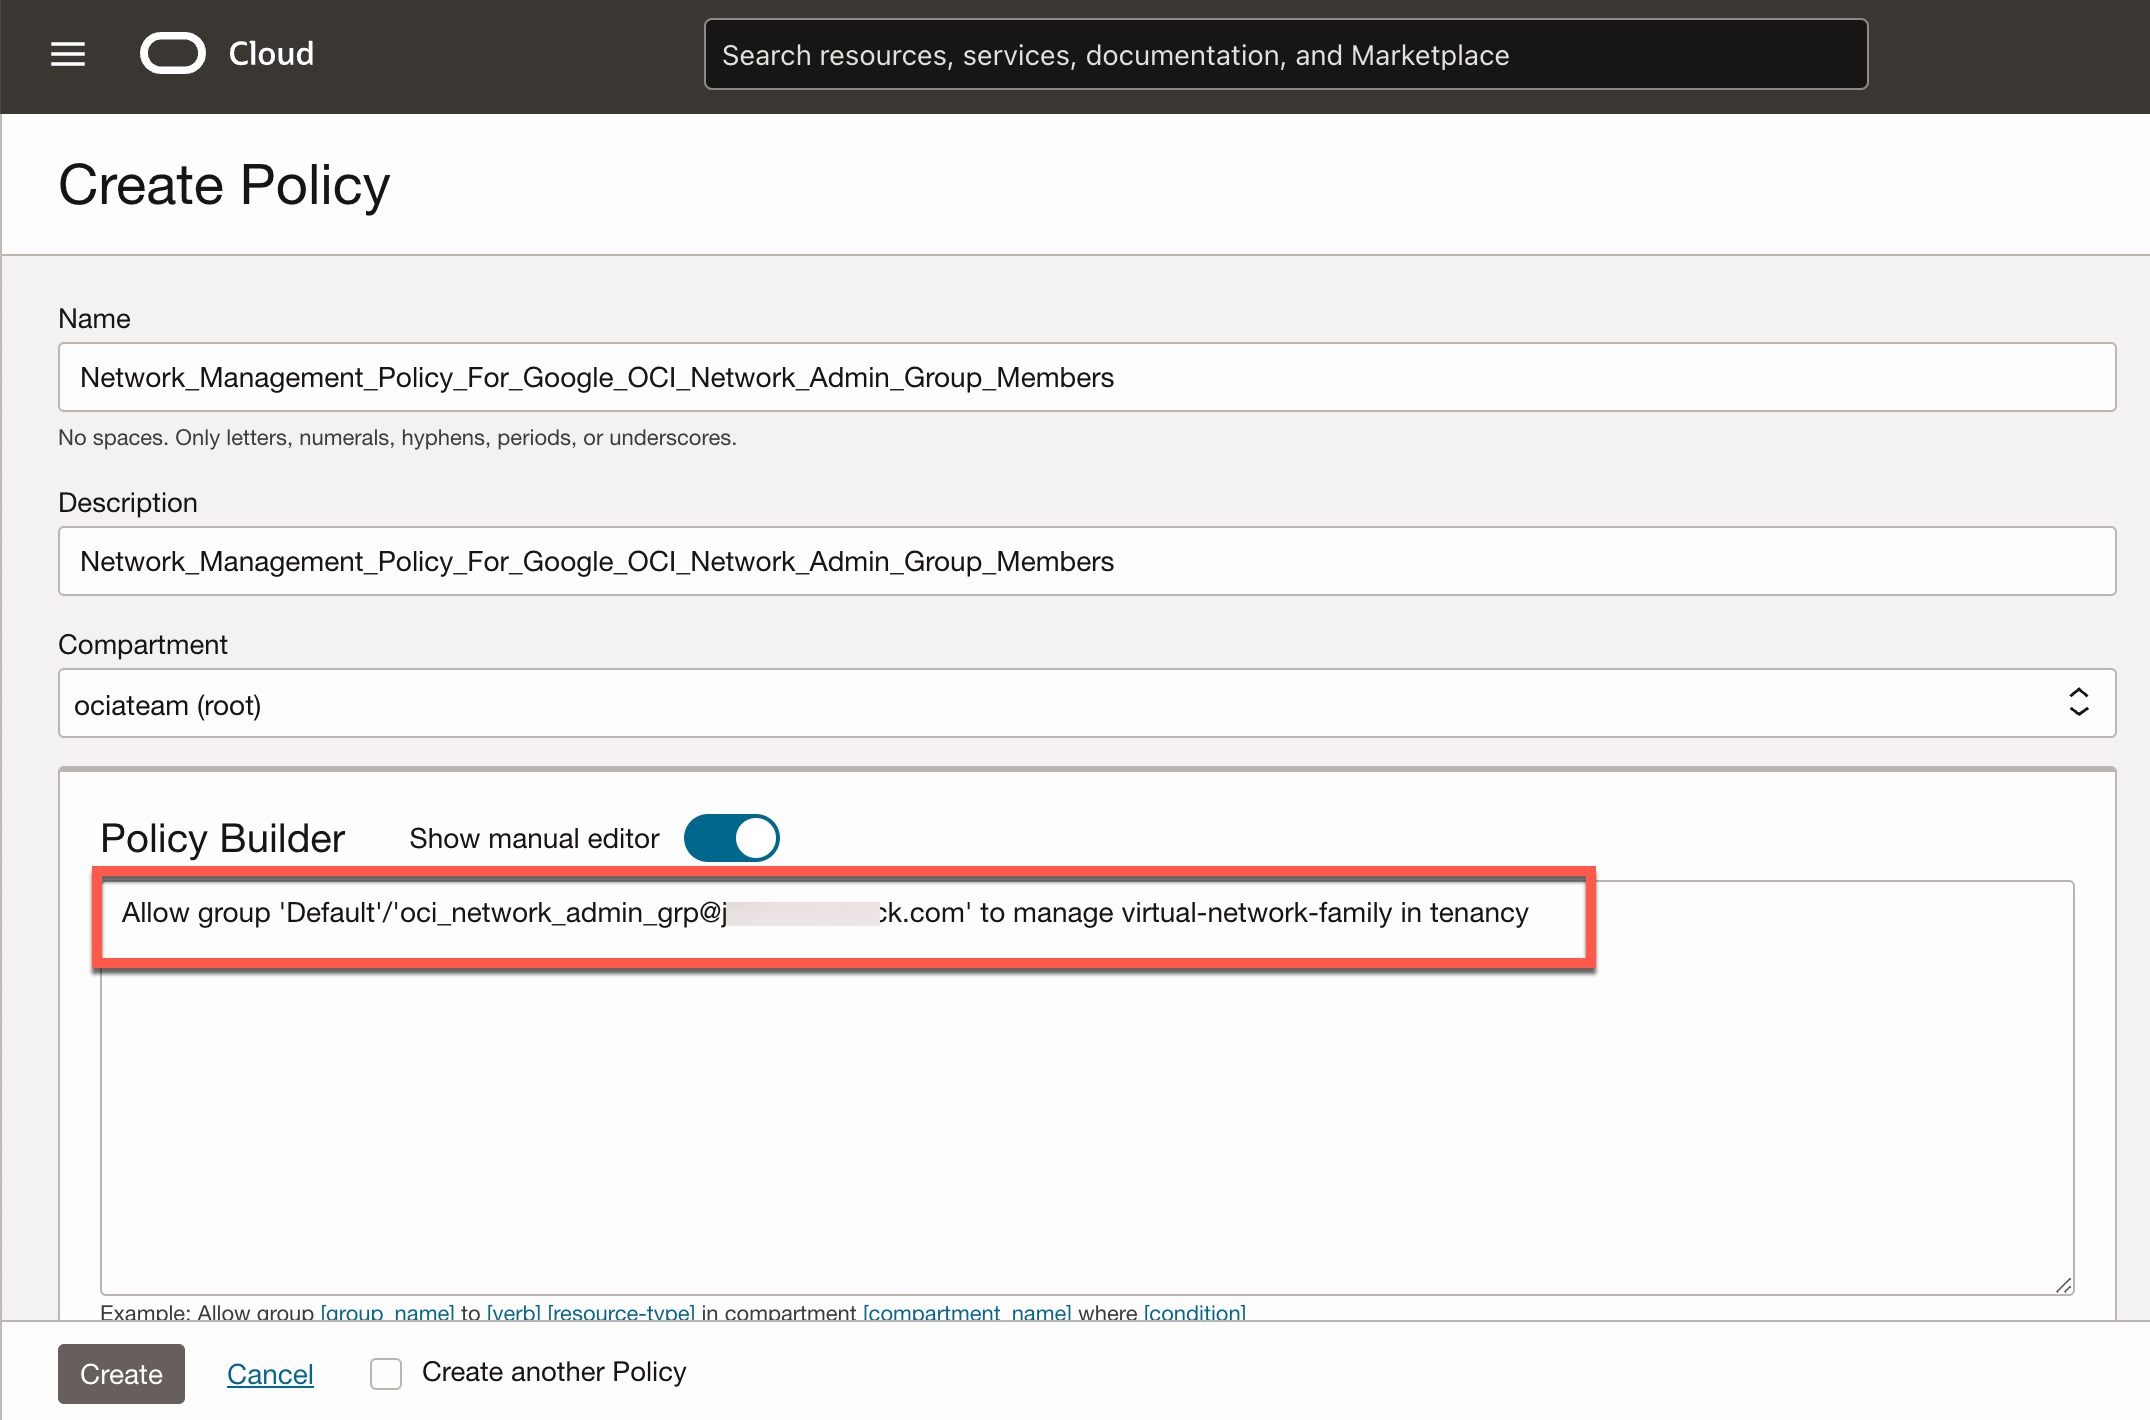Click the [resource-type] example link
Viewport: 2150px width, 1420px height.
click(x=621, y=1312)
